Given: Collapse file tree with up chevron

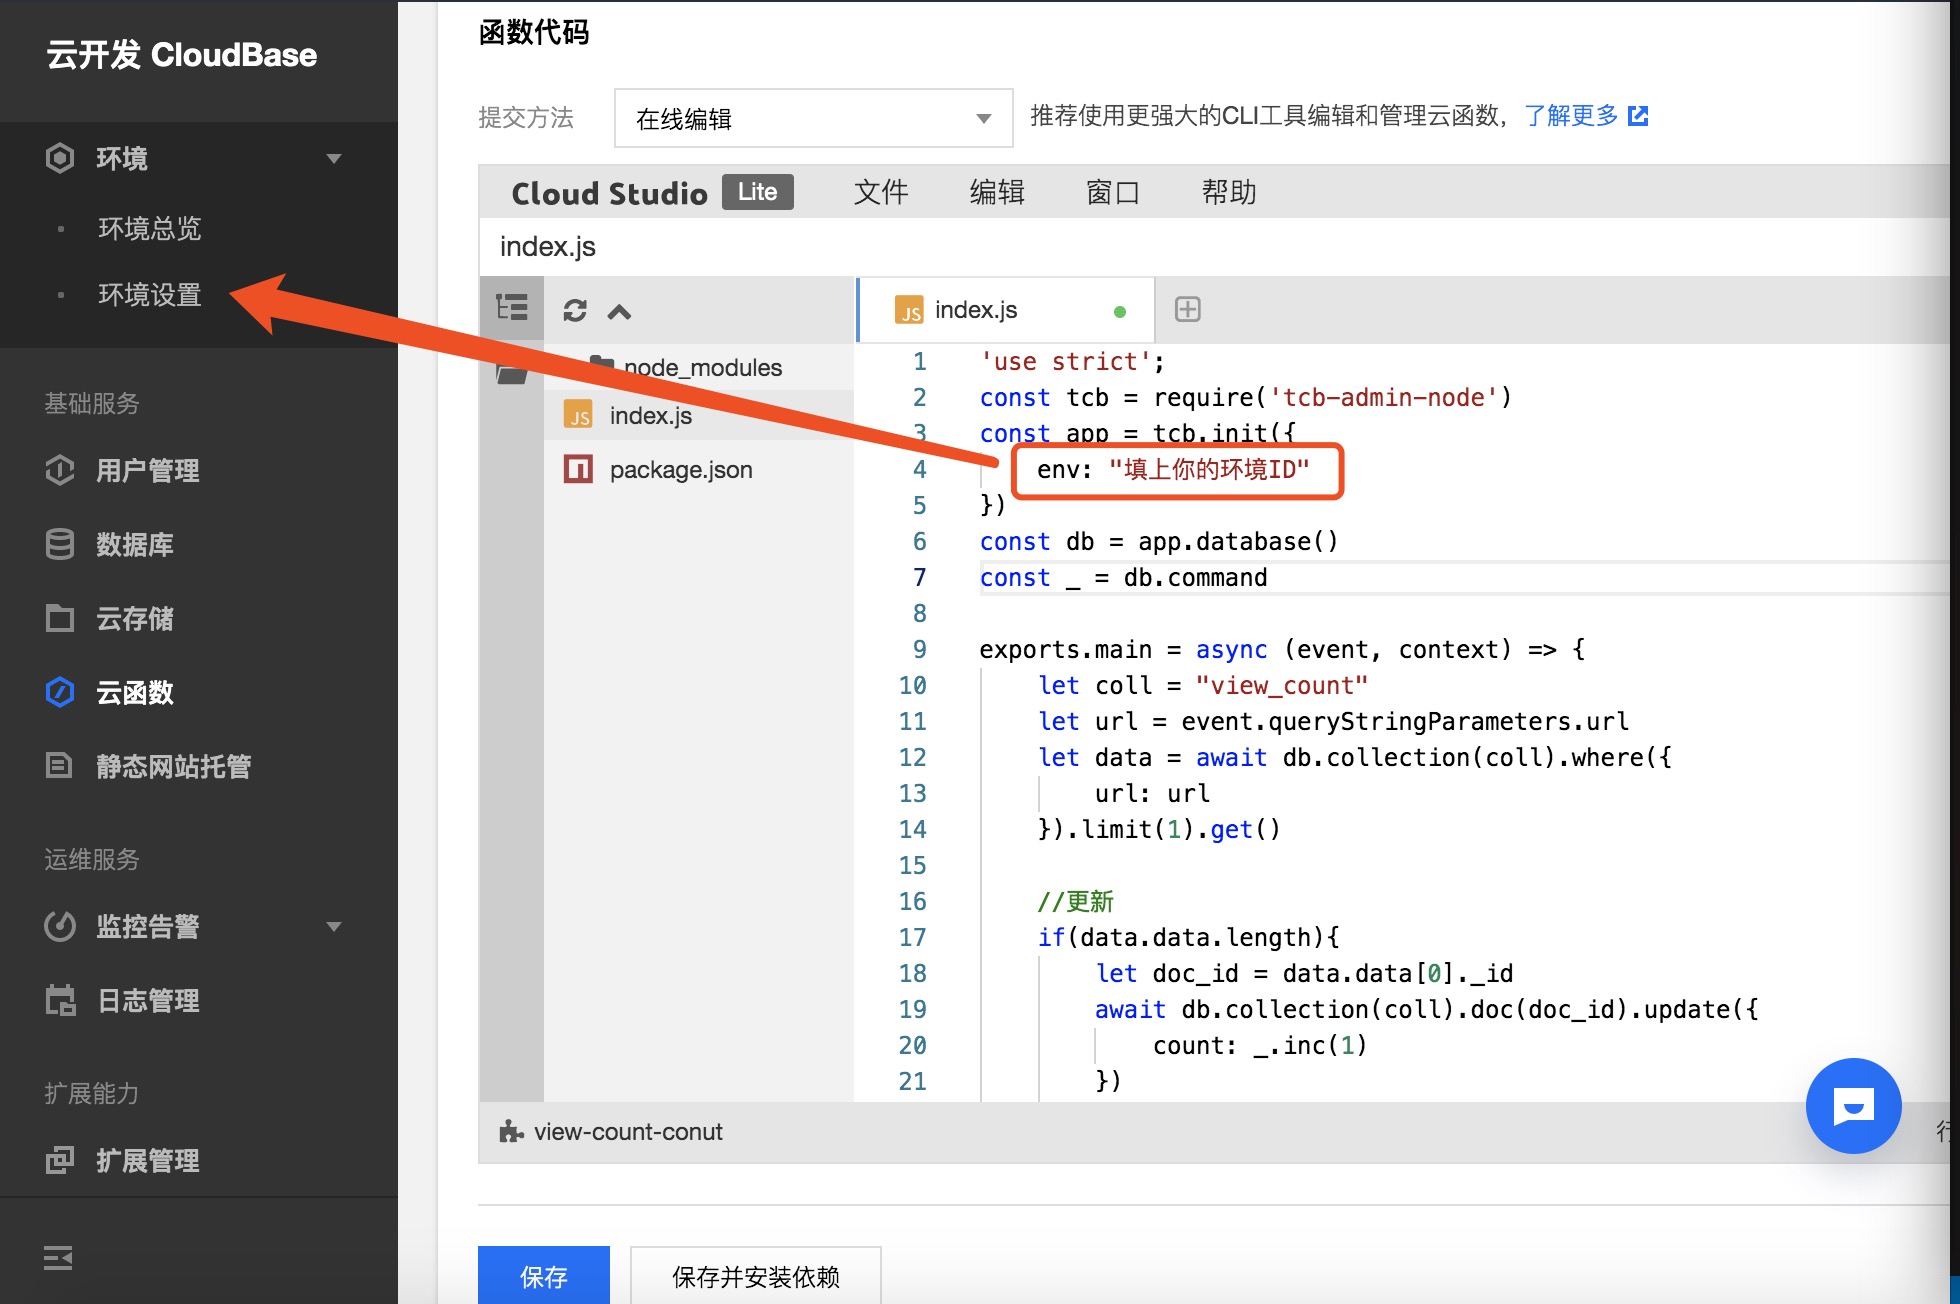Looking at the screenshot, I should point(619,312).
